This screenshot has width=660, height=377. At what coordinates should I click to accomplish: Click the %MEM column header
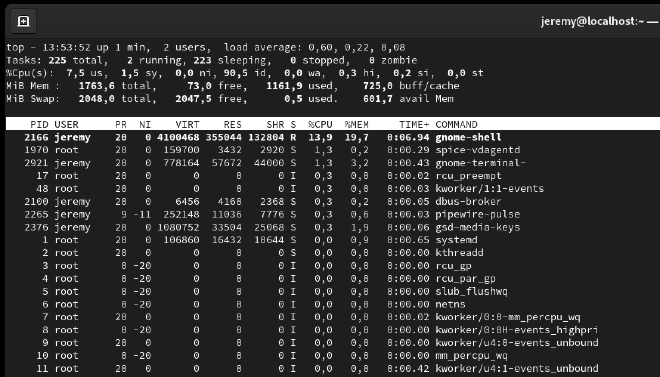pos(356,125)
